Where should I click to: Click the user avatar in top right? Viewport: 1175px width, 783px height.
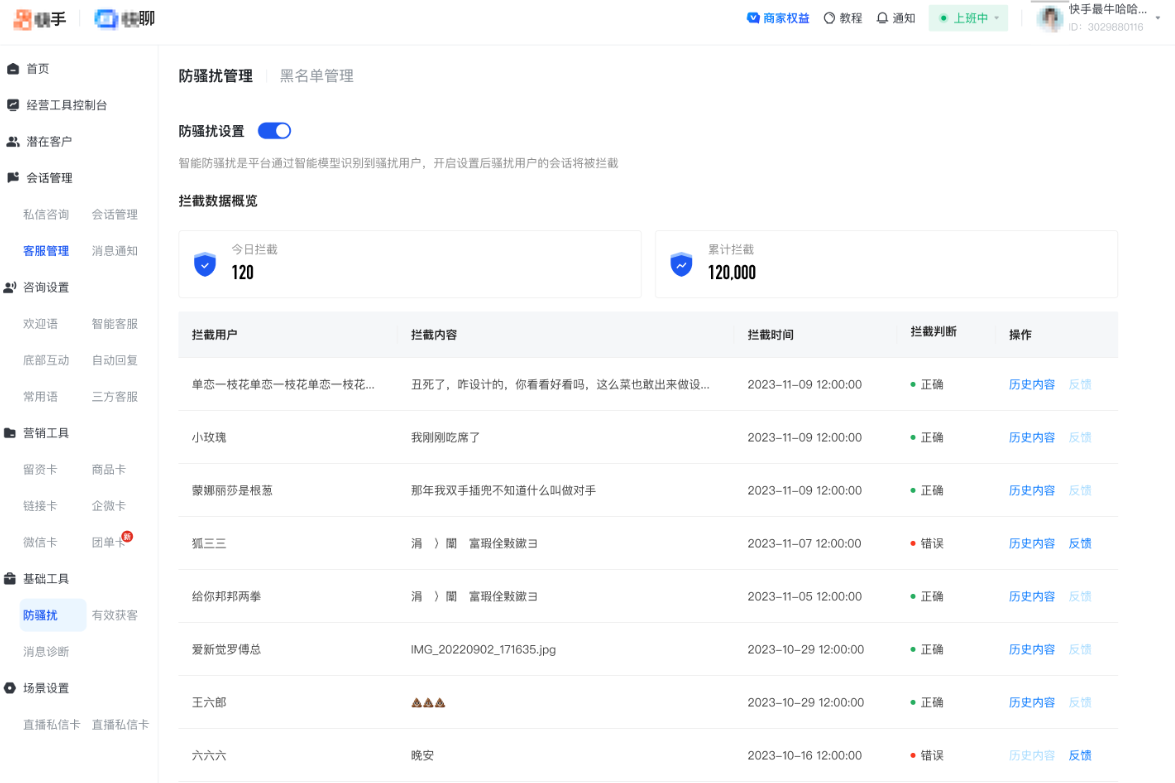coord(1050,17)
